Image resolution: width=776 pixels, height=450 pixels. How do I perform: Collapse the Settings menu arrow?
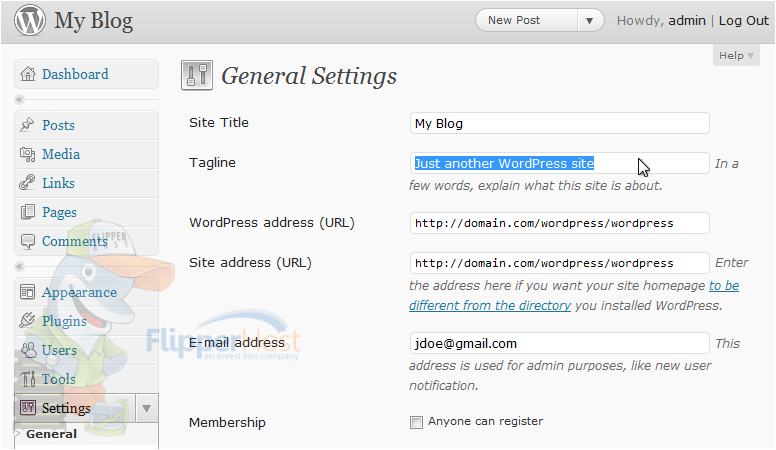[x=146, y=408]
